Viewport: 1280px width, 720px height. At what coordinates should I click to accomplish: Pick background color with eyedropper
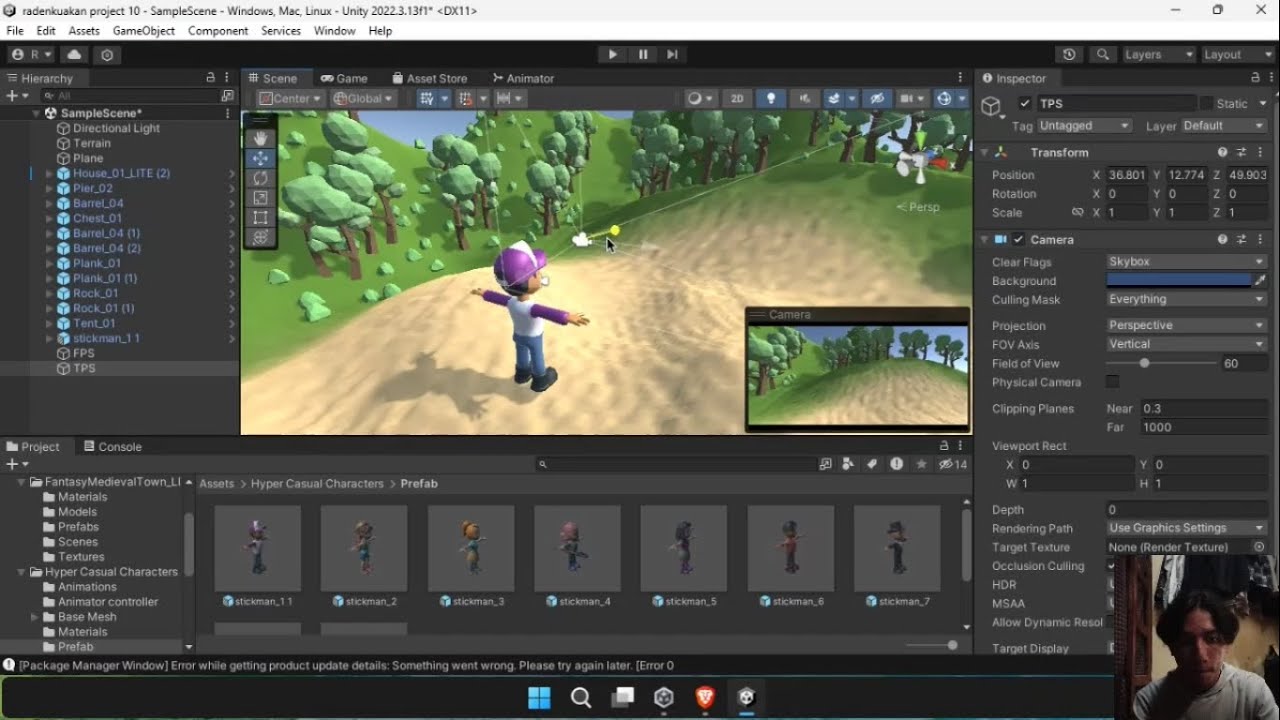pos(1260,281)
